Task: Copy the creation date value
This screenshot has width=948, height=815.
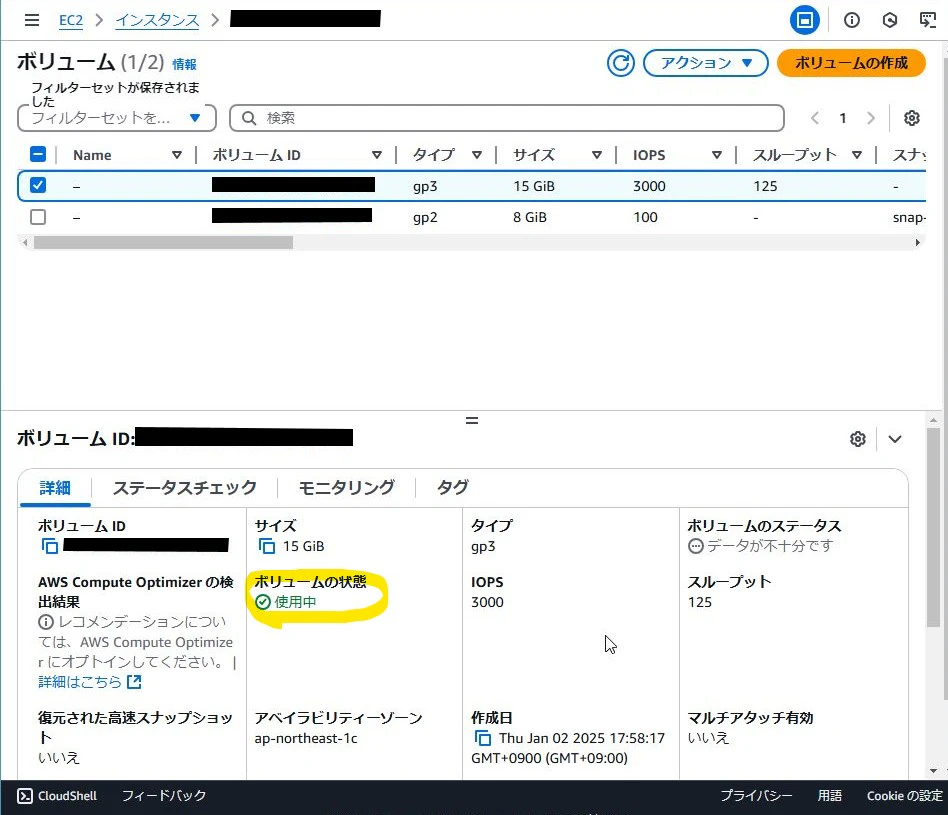Action: [x=482, y=738]
